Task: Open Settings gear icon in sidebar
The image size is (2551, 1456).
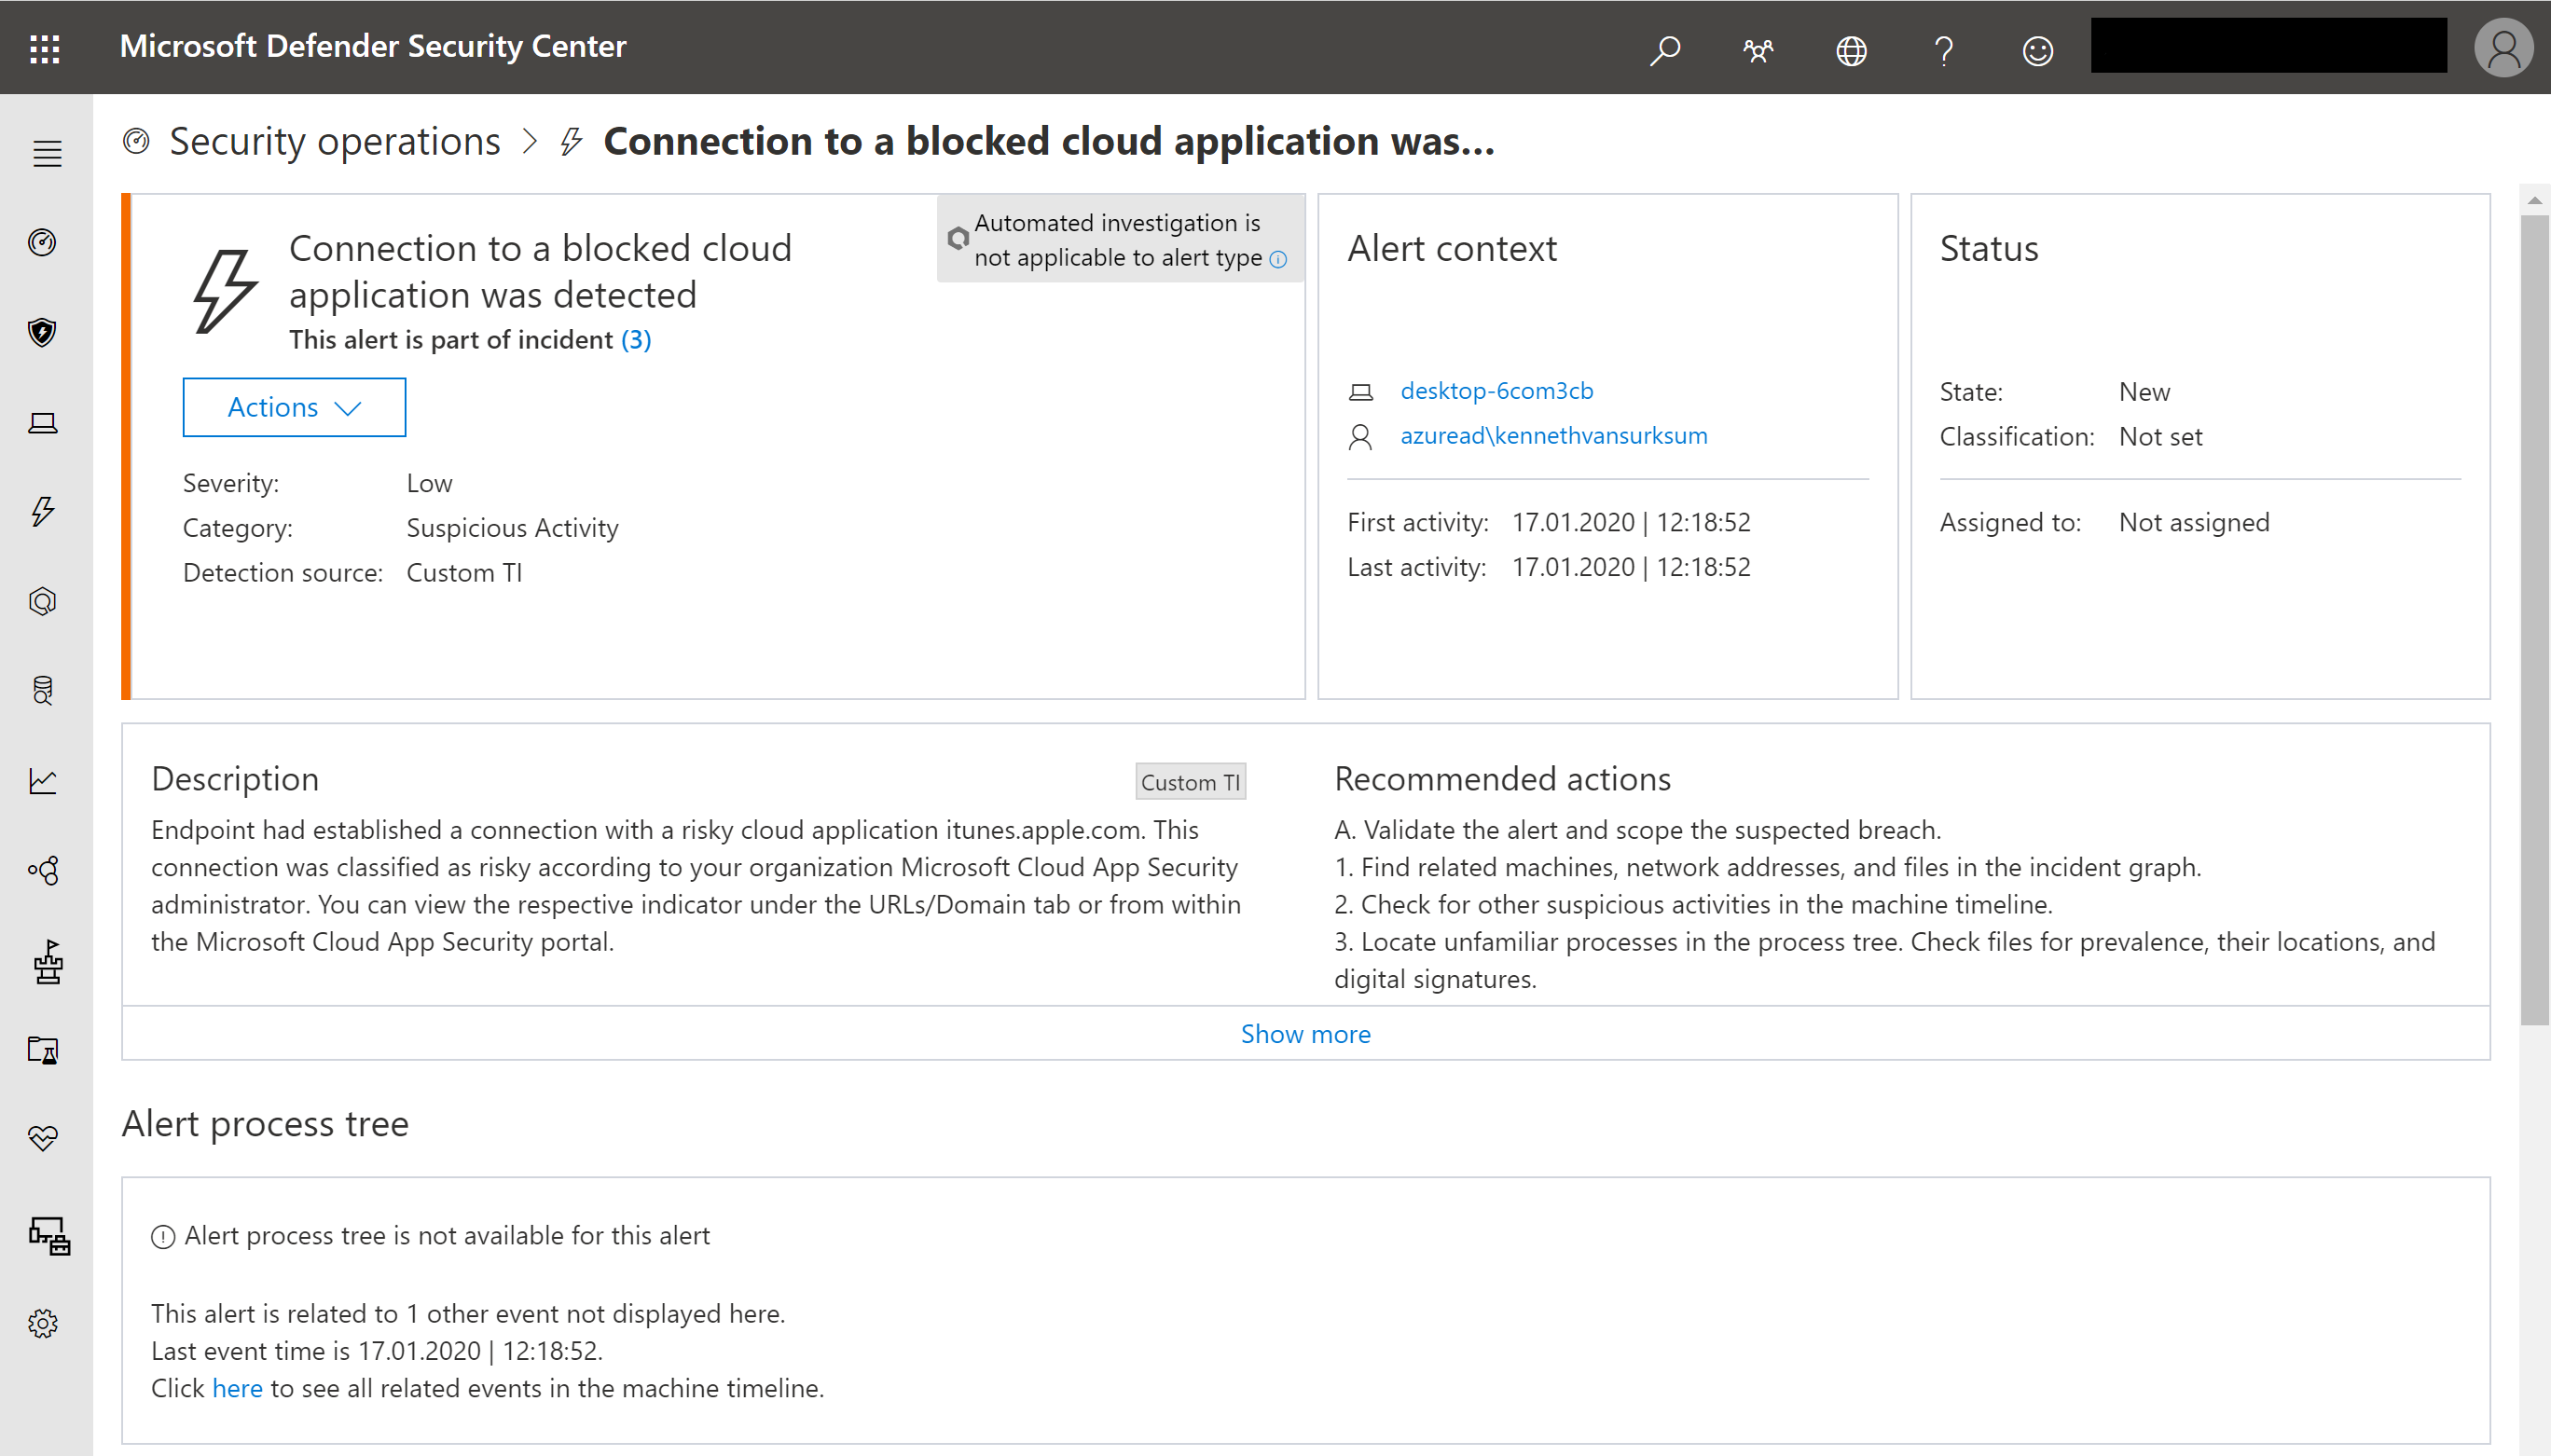Action: [42, 1324]
